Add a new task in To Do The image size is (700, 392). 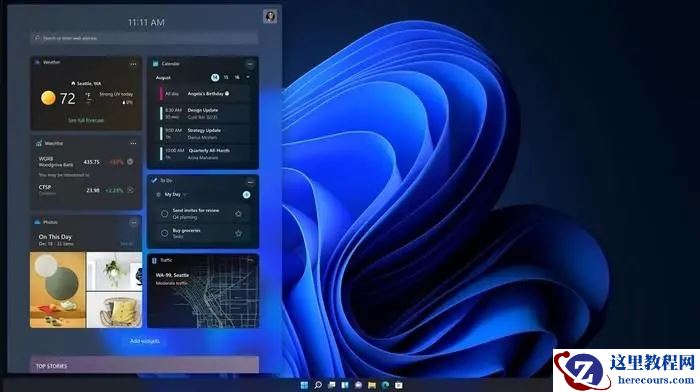tap(246, 195)
